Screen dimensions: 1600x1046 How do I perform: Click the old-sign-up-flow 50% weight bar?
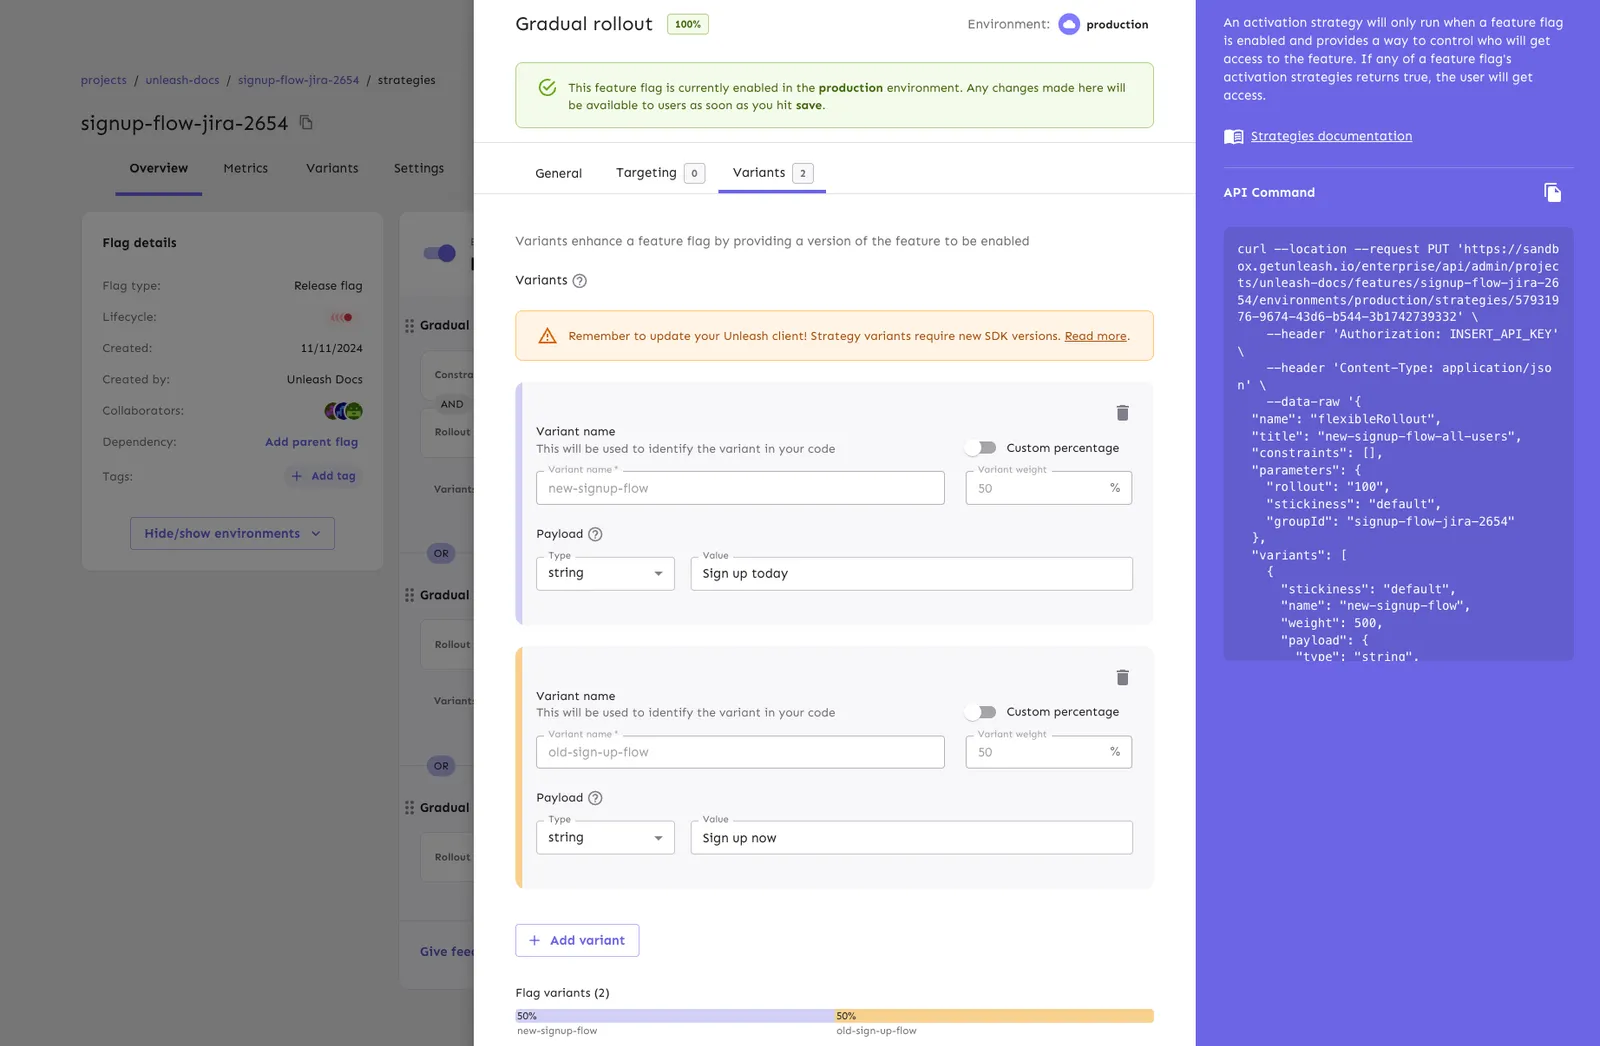[994, 1016]
